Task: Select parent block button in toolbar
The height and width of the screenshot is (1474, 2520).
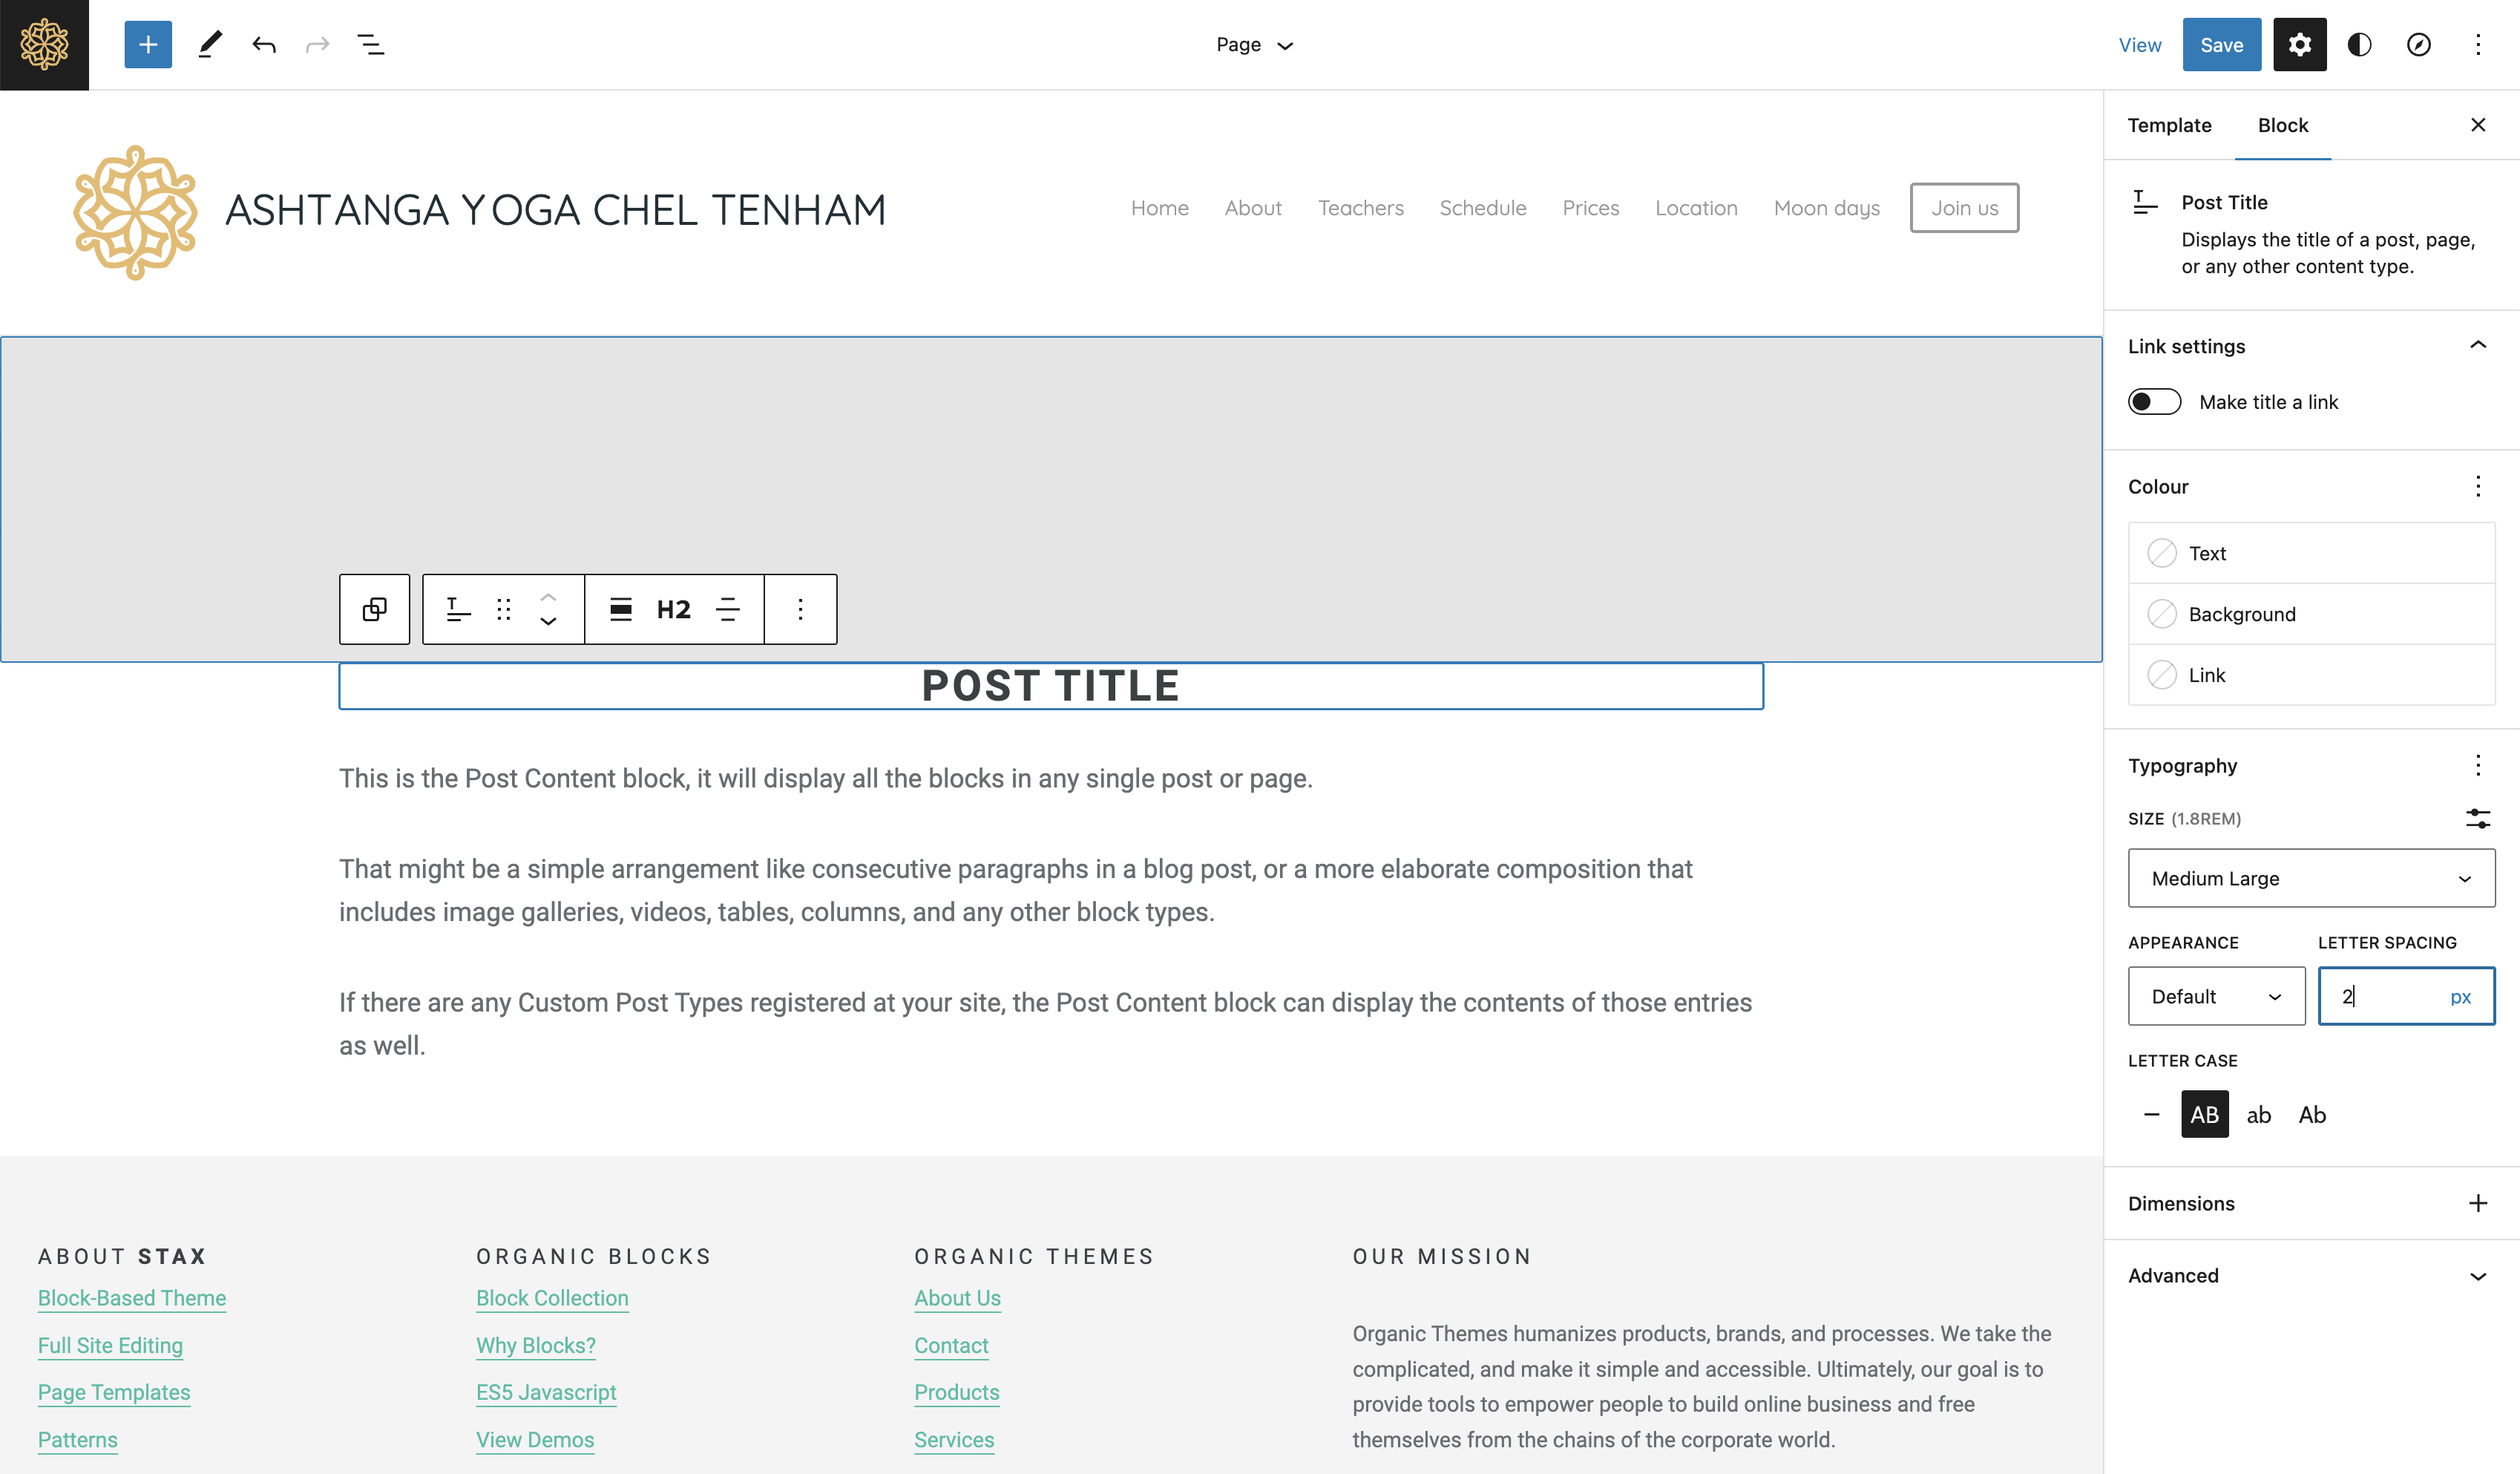Action: 375,609
